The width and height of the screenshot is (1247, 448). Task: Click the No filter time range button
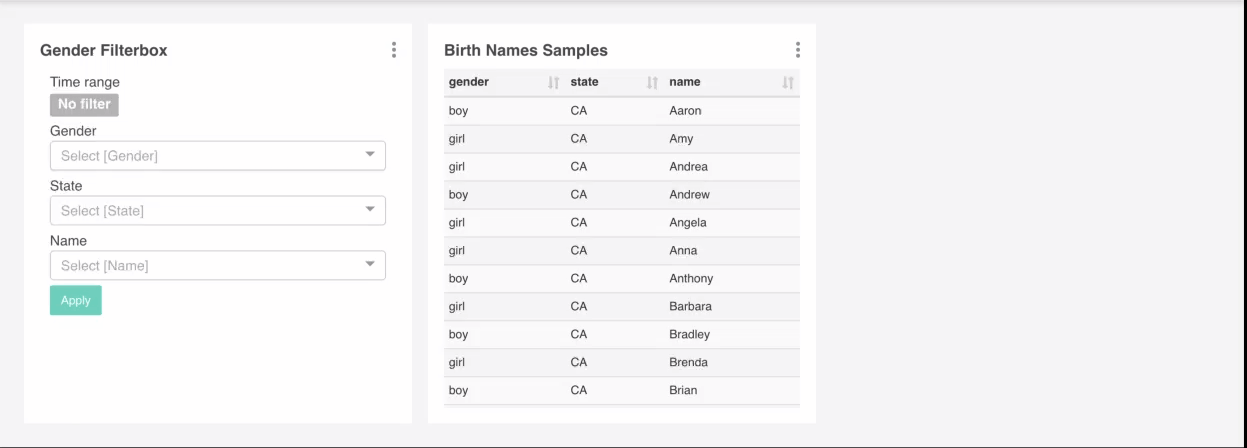pos(84,105)
